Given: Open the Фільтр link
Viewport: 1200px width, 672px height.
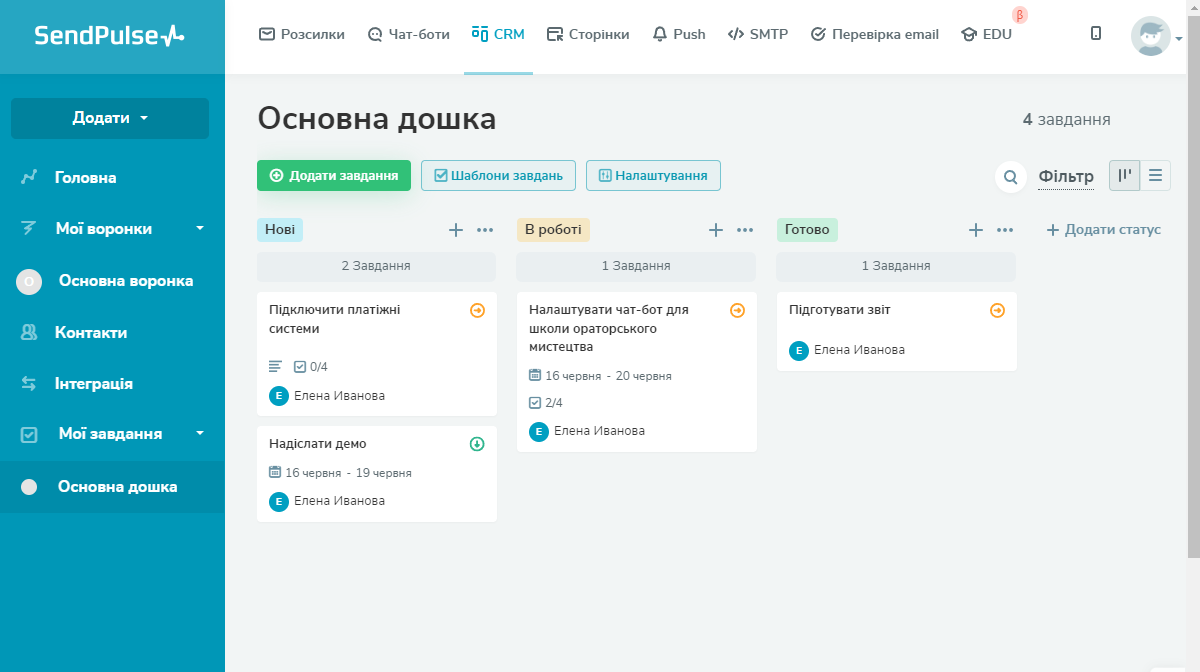Looking at the screenshot, I should 1066,177.
